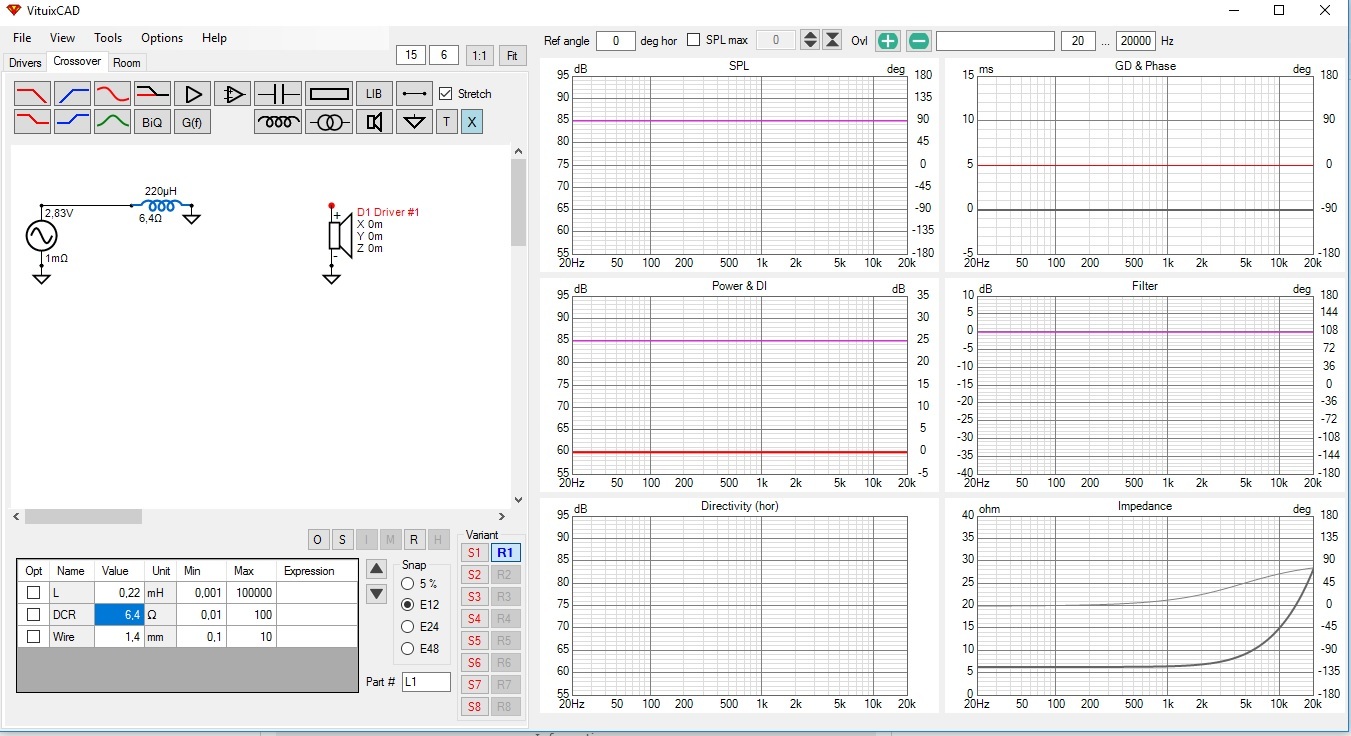Screen dimensions: 1351x736
Task: Click the SPL max spinner arrows
Action: [810, 40]
